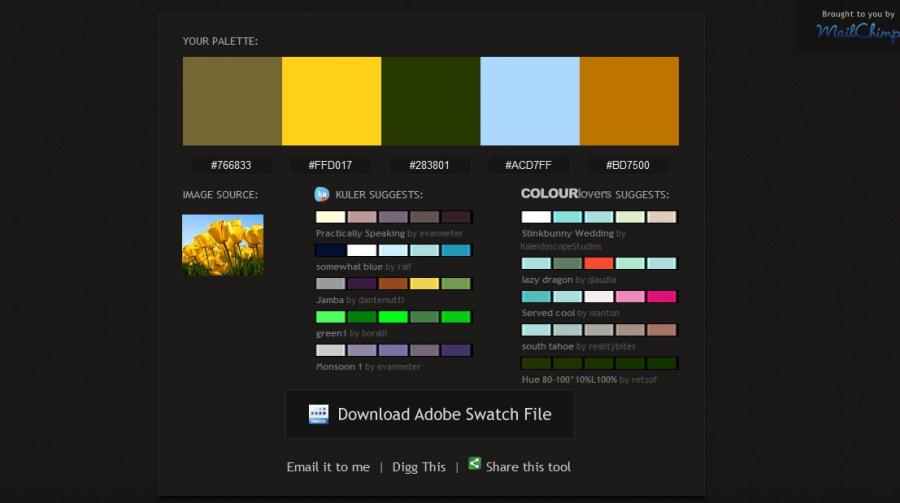Click the Kuler logo icon
The height and width of the screenshot is (503, 900).
(x=322, y=194)
